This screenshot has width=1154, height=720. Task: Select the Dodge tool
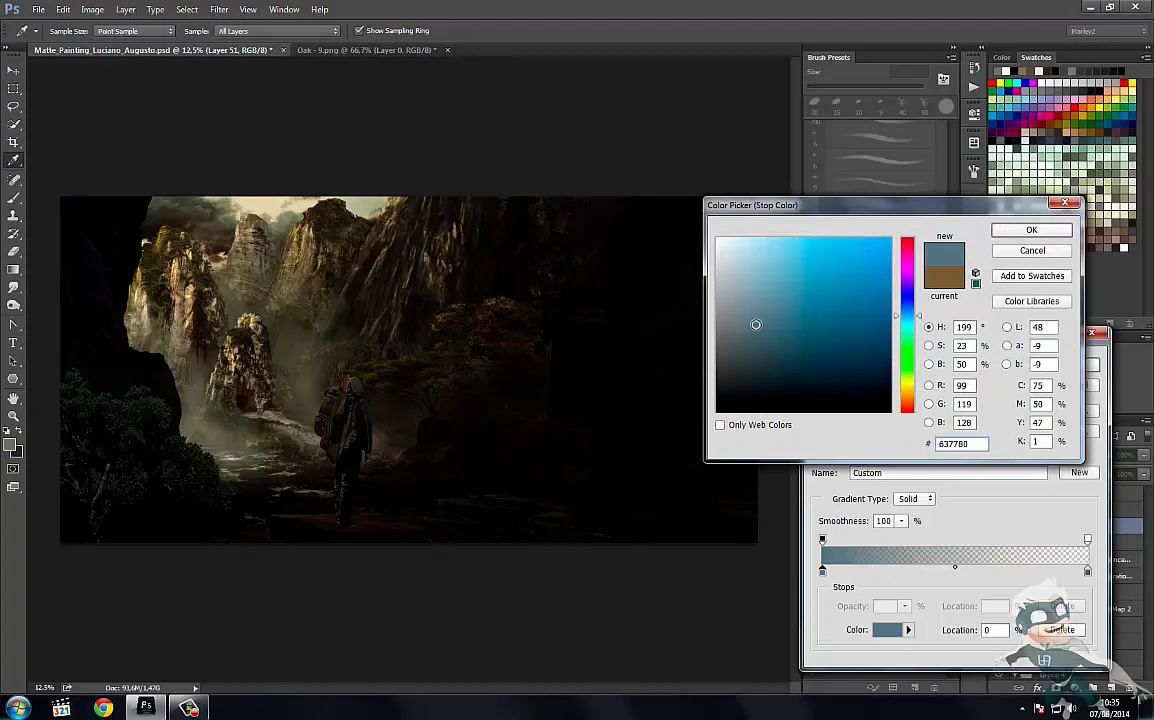coord(13,305)
